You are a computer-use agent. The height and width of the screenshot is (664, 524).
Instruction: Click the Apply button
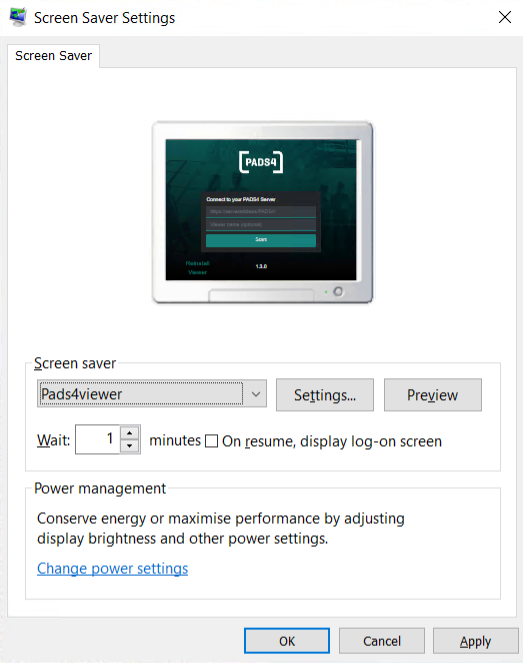pyautogui.click(x=475, y=641)
